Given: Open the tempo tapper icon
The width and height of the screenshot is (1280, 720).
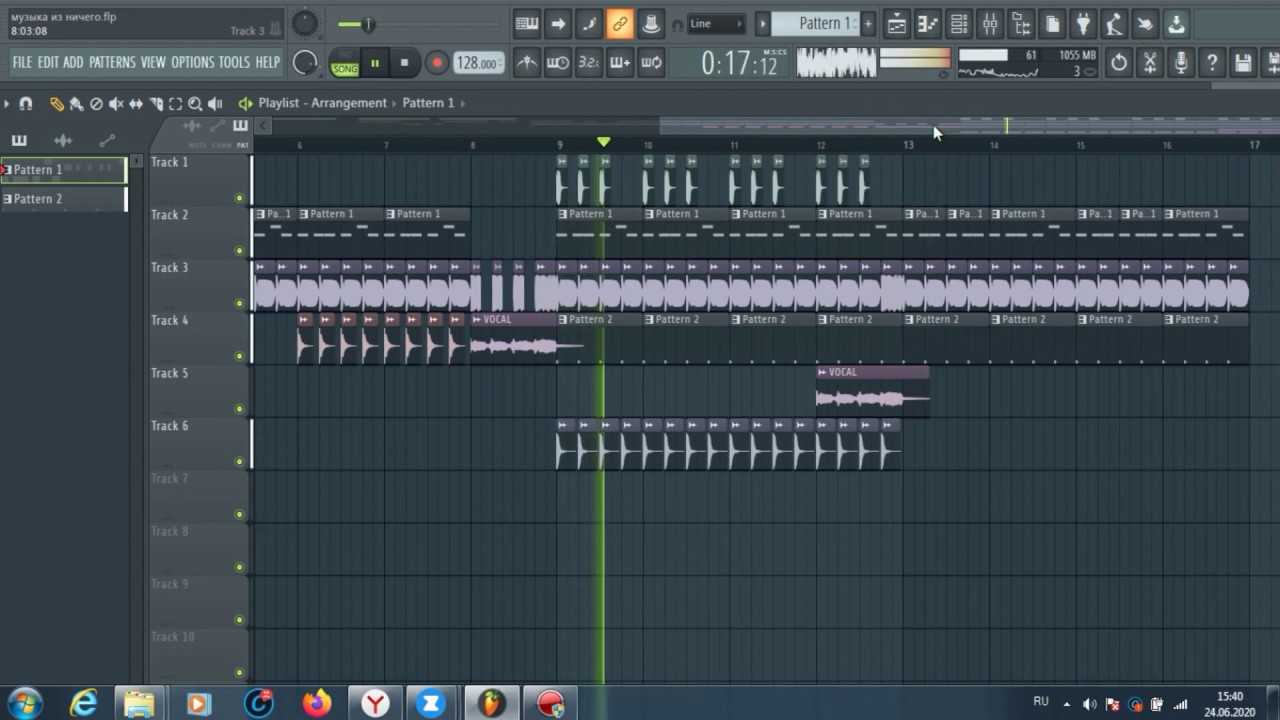Looking at the screenshot, I should pos(1114,24).
